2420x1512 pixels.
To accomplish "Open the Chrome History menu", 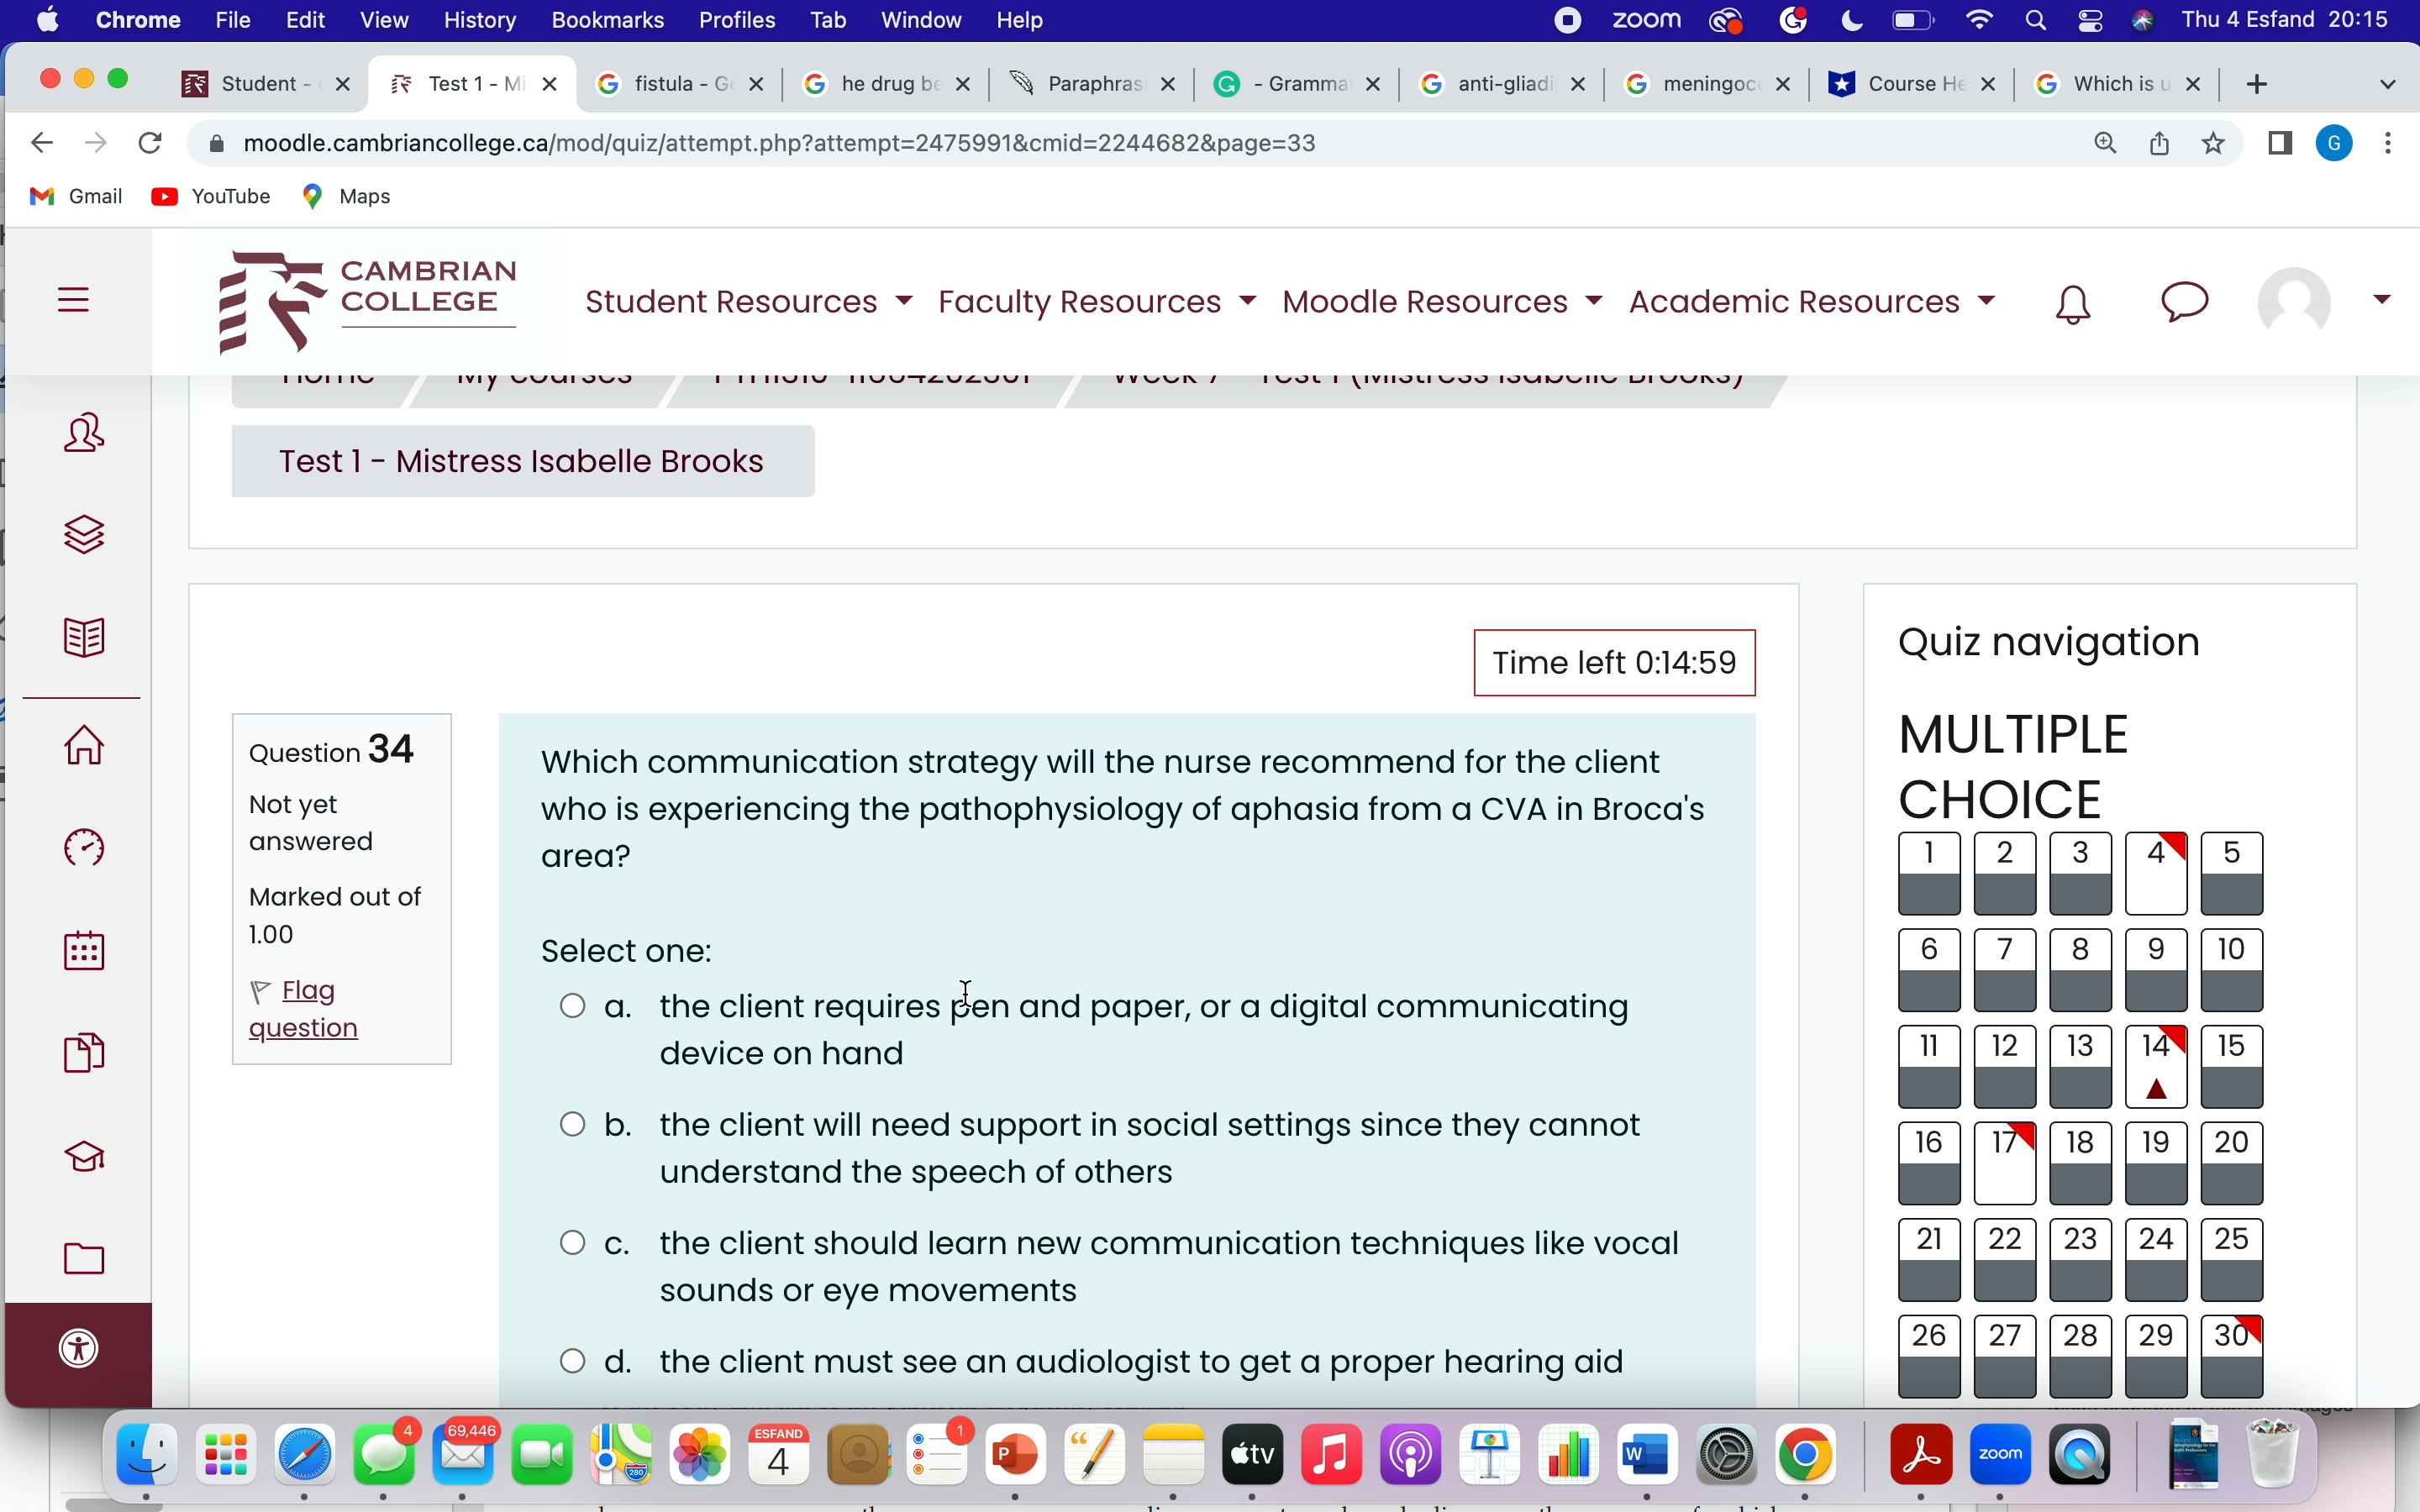I will (x=479, y=20).
